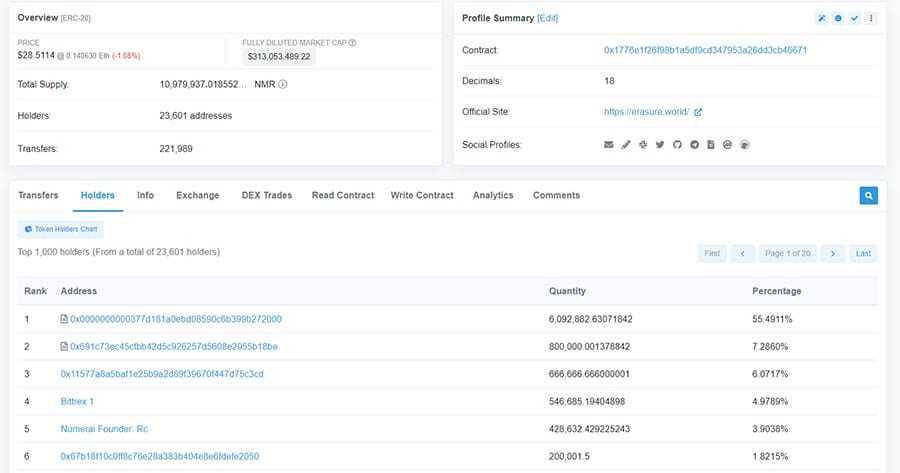
Task: Open the three-dot menu in Profile Summary
Action: [871, 18]
